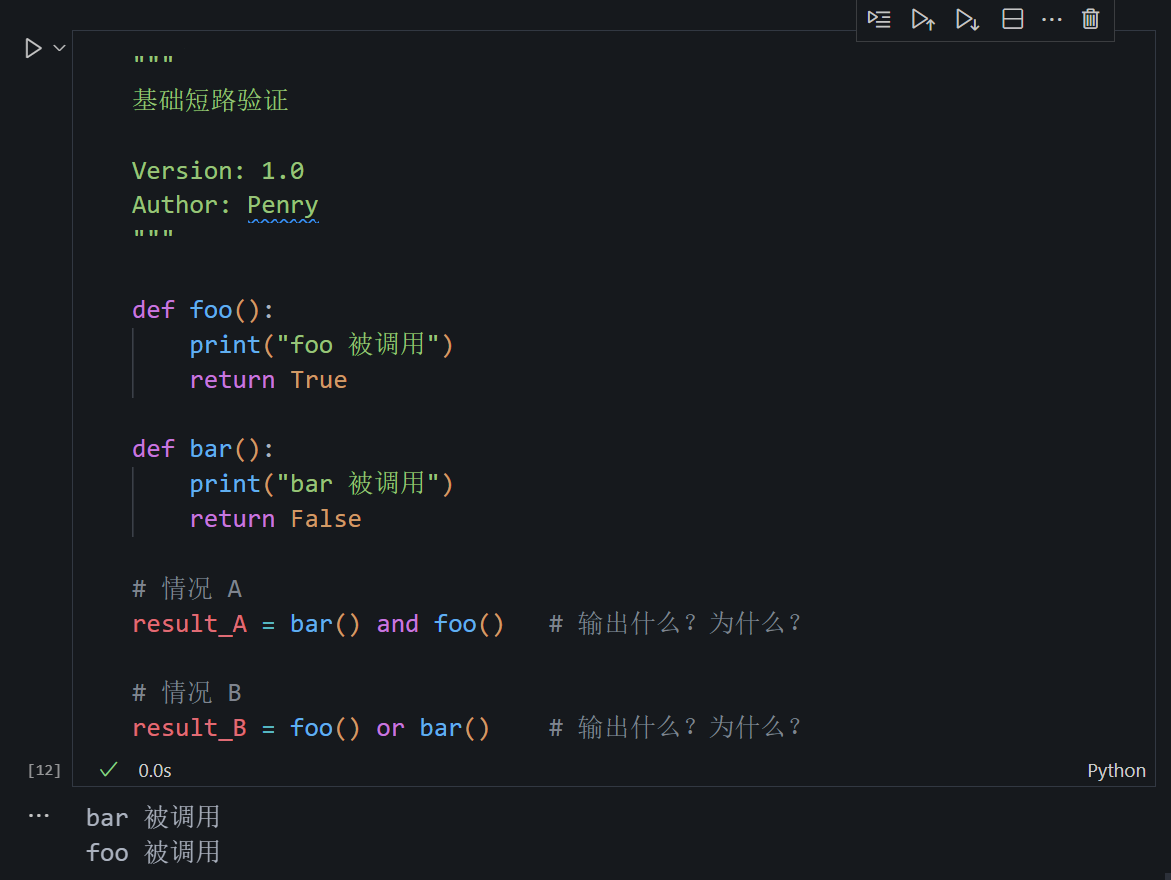Split the cell using the toolbar icon
Screen dimensions: 1171x880
(x=1012, y=19)
